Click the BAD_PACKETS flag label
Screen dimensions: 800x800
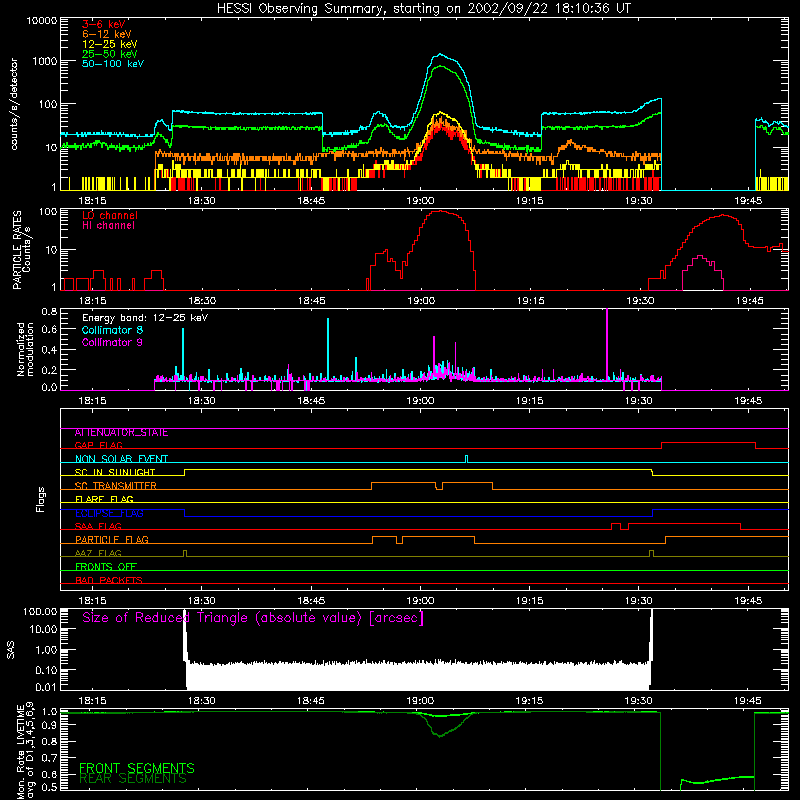pos(109,580)
